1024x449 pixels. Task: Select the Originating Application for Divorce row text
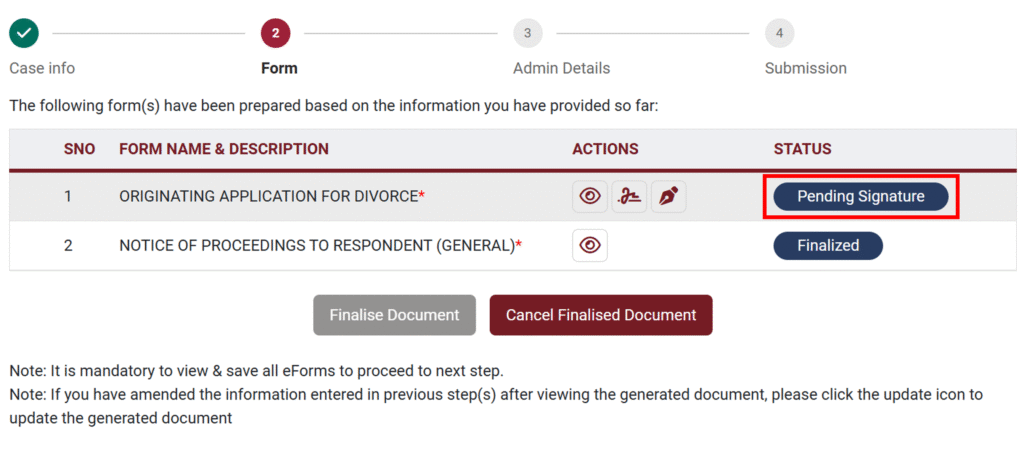click(x=268, y=196)
